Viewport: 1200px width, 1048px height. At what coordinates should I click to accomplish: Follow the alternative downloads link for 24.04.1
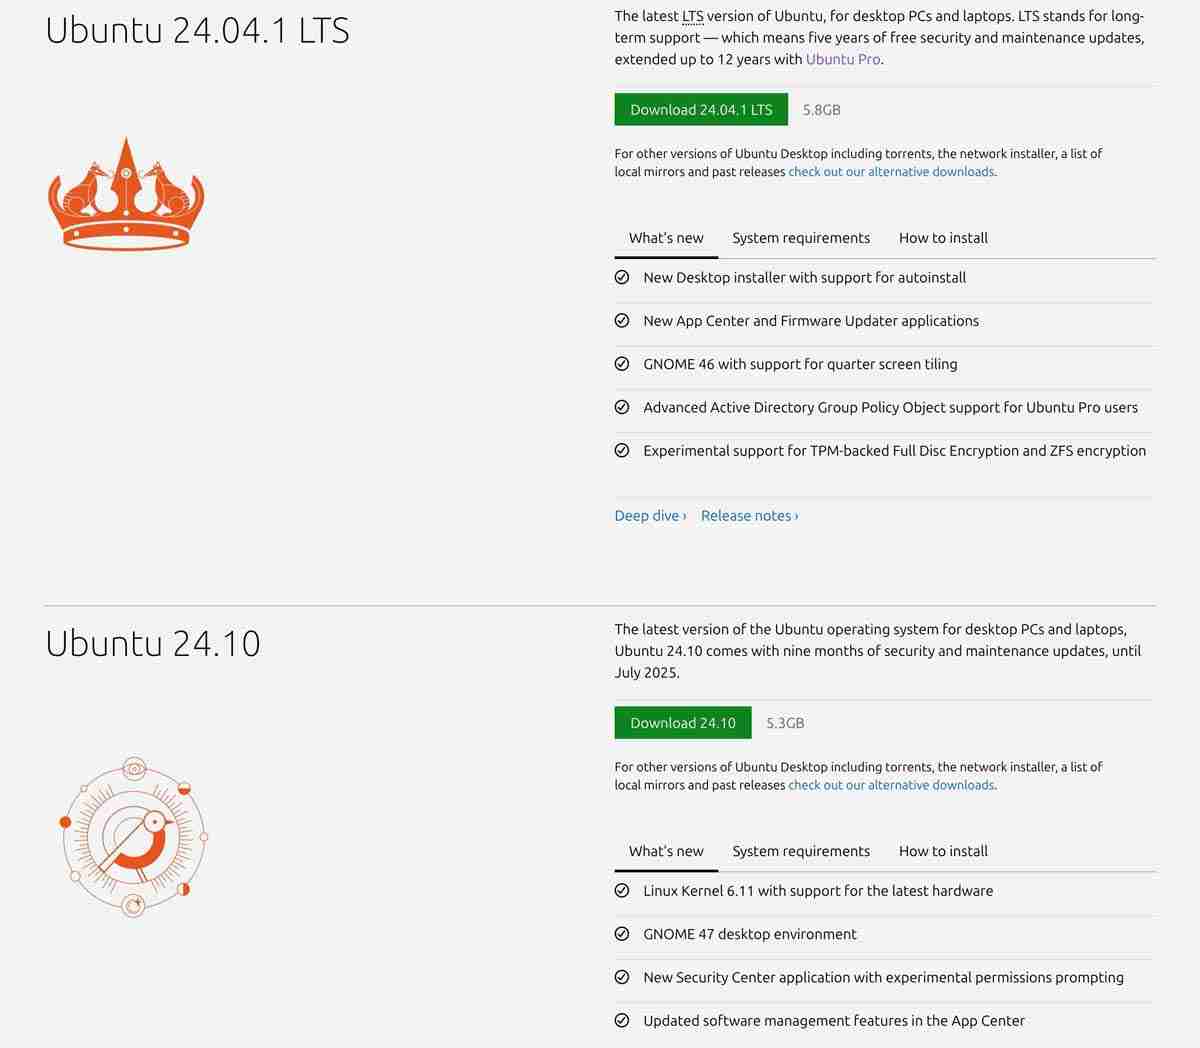(x=891, y=171)
